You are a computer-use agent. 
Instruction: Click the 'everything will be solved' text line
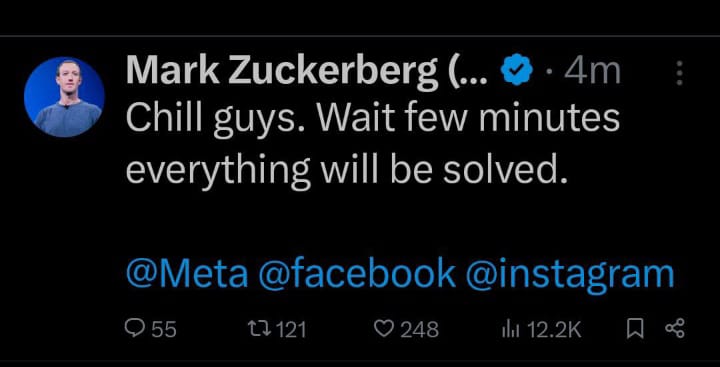click(347, 171)
